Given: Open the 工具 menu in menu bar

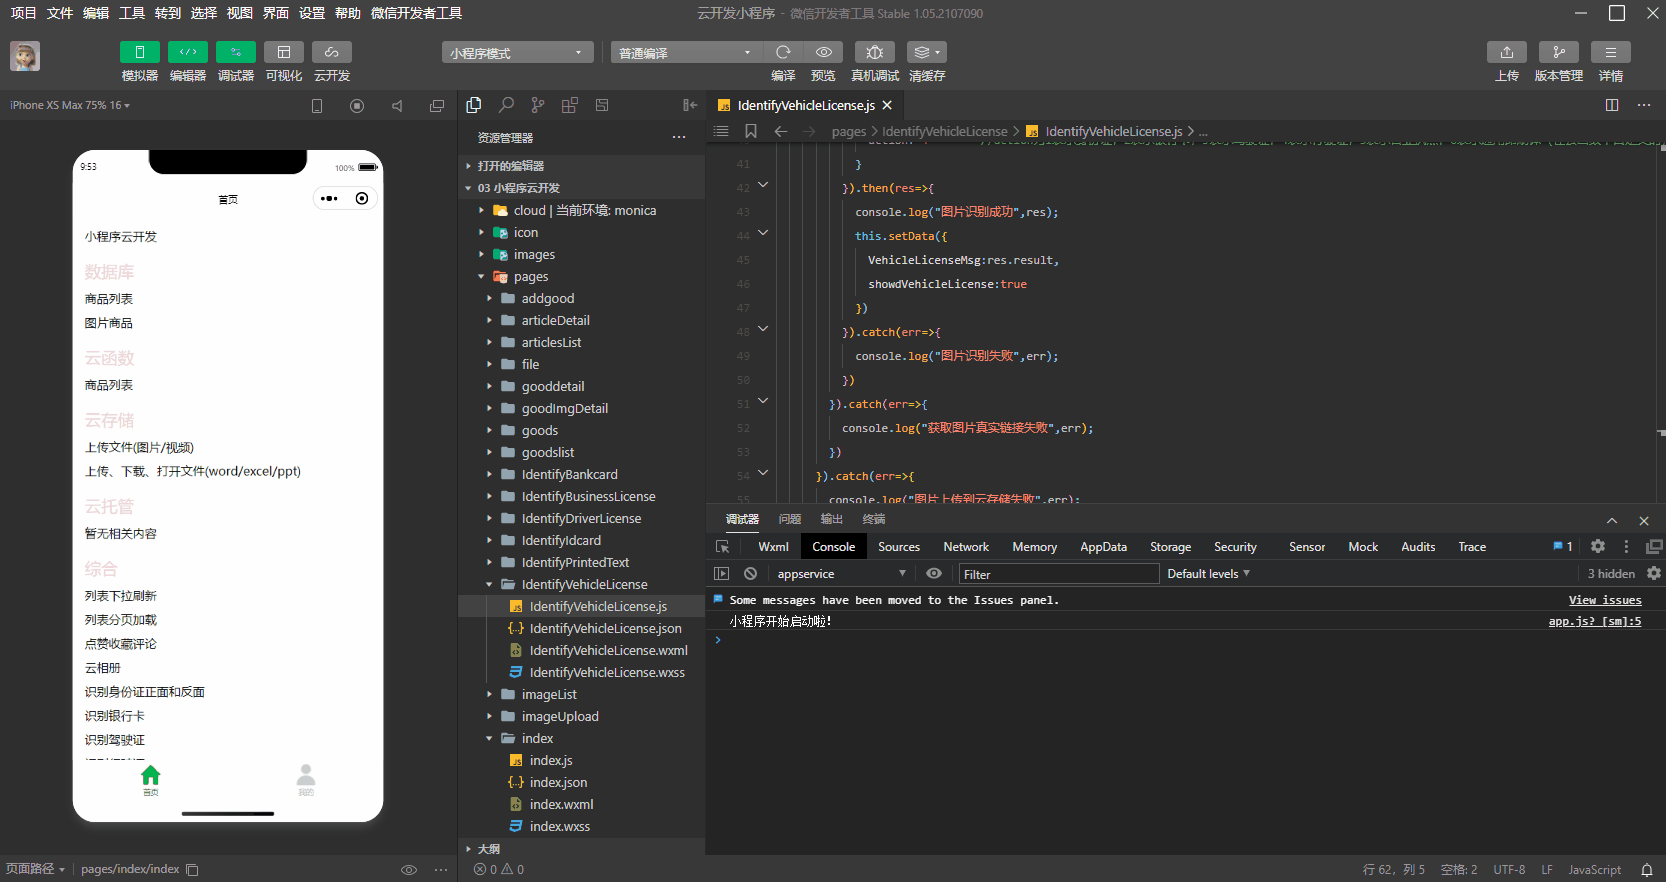Looking at the screenshot, I should 132,13.
